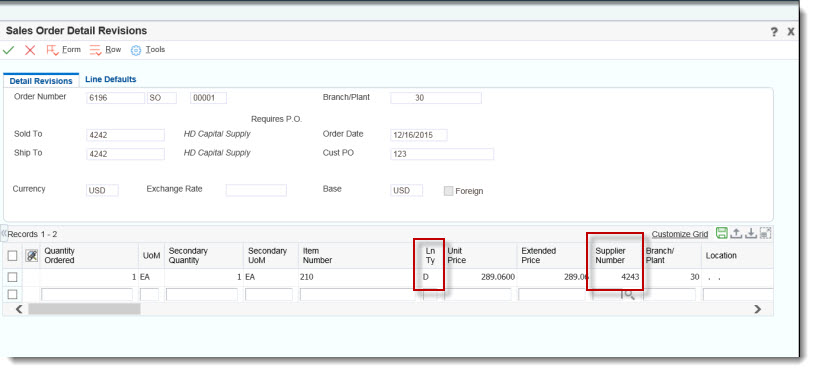Open the Tools menu
815x372 pixels.
click(x=148, y=50)
